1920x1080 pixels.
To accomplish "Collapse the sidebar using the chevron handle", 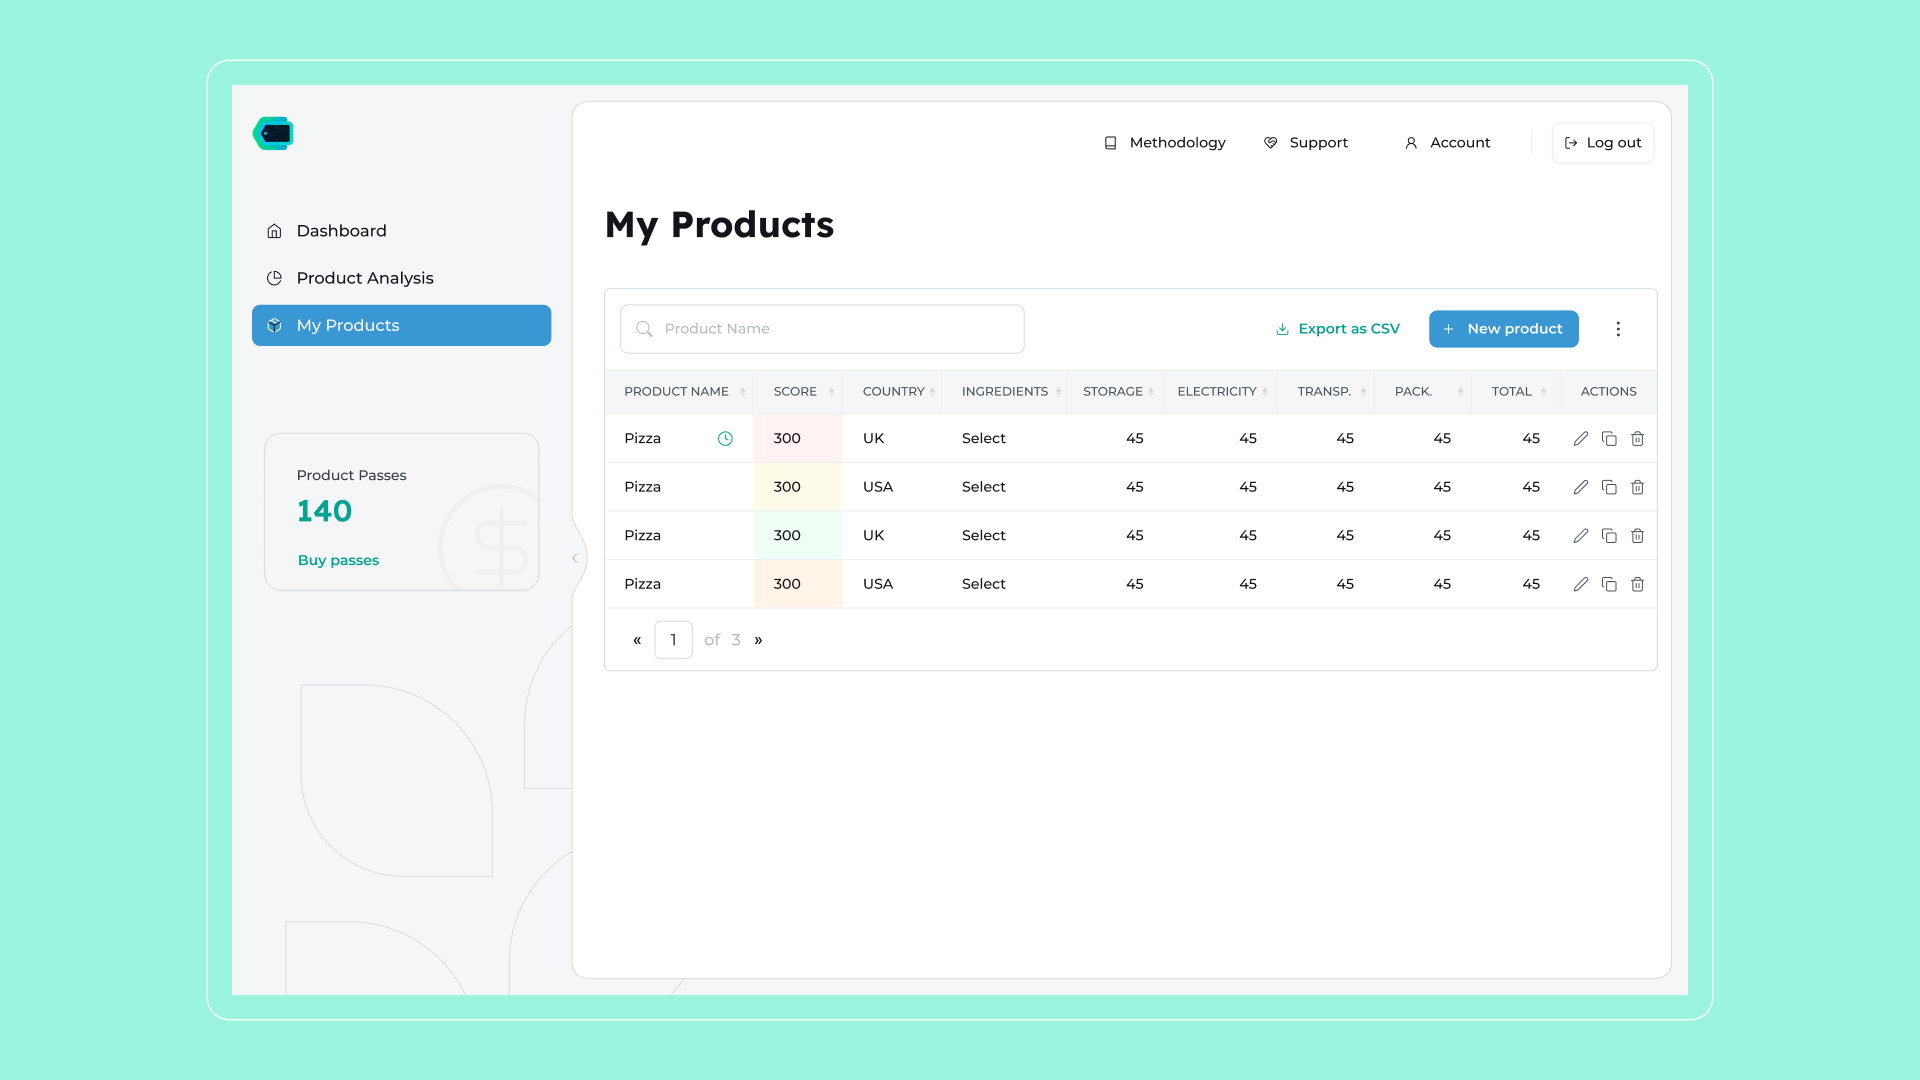I will pos(574,558).
